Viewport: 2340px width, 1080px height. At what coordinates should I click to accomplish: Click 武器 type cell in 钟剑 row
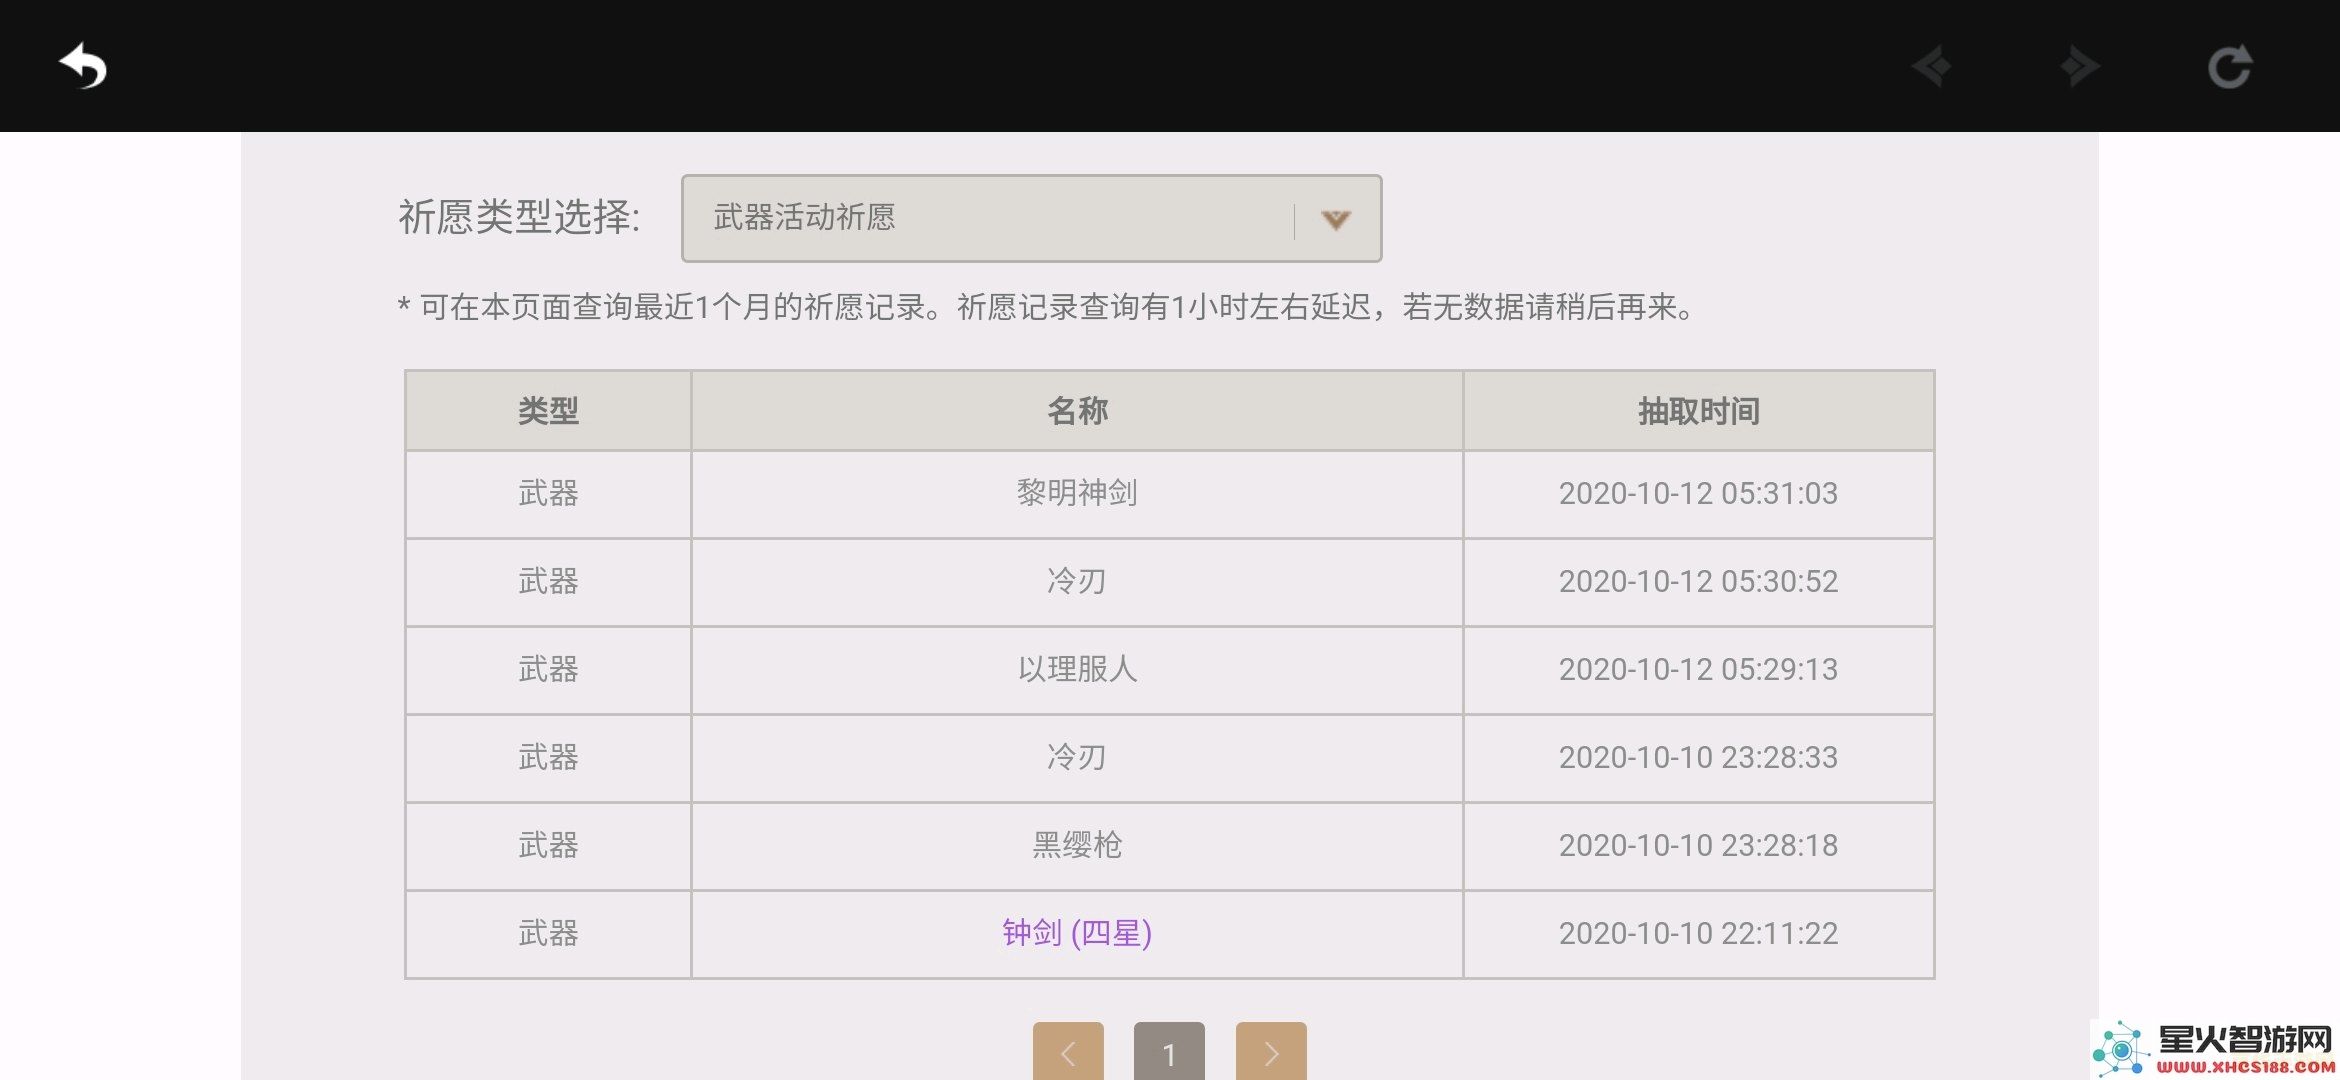pos(548,933)
